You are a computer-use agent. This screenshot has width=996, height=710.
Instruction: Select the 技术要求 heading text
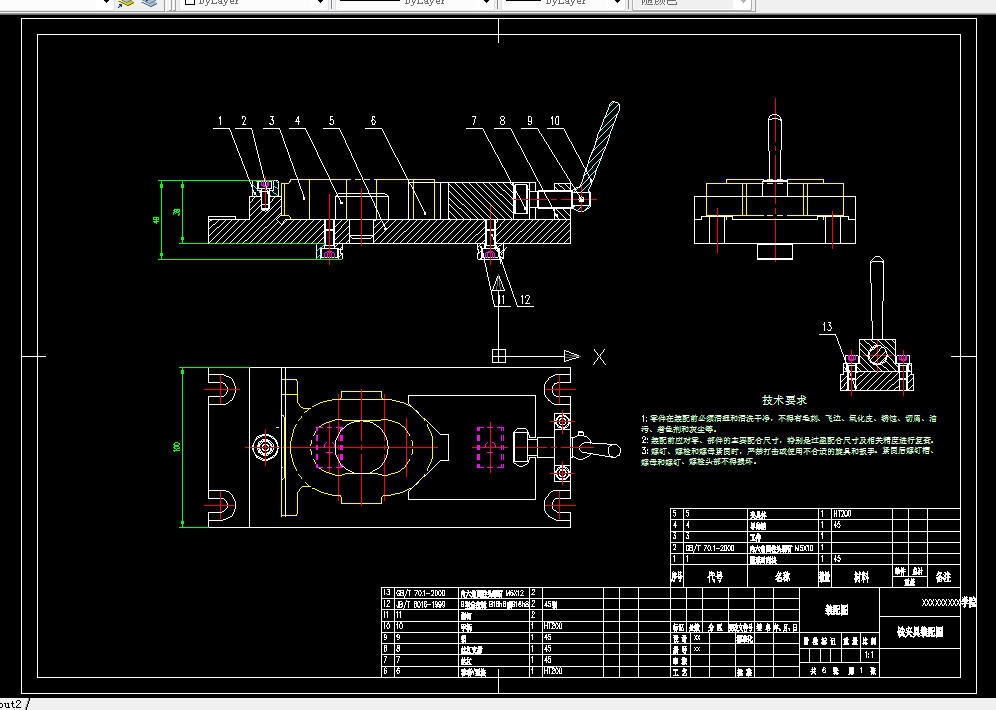pyautogui.click(x=784, y=400)
